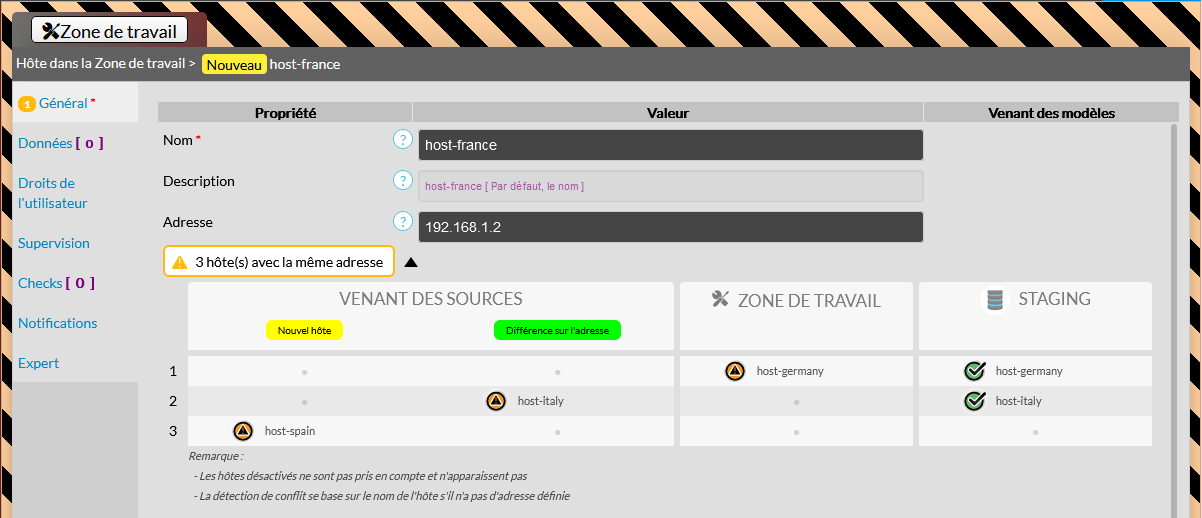Switch to the Expert tab
1202x518 pixels.
39,363
